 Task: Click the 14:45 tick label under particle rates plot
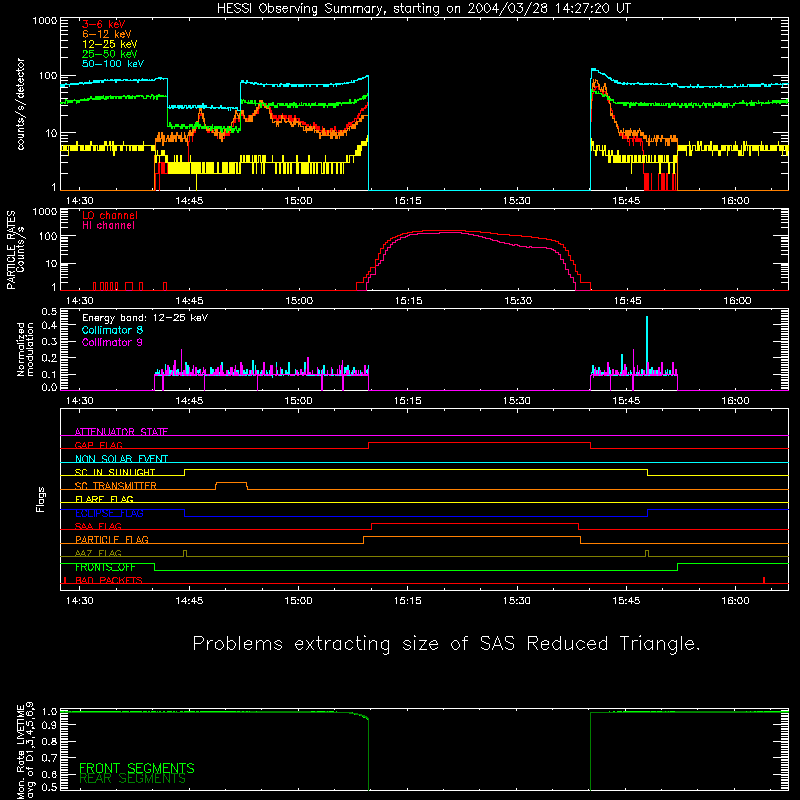pyautogui.click(x=189, y=301)
